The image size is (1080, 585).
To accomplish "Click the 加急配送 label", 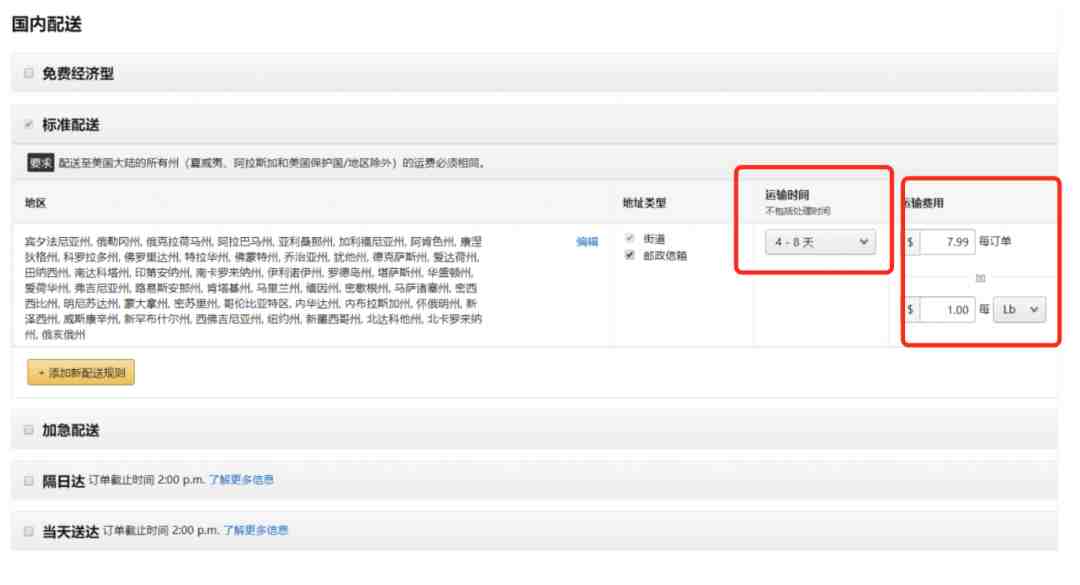I will pyautogui.click(x=71, y=430).
